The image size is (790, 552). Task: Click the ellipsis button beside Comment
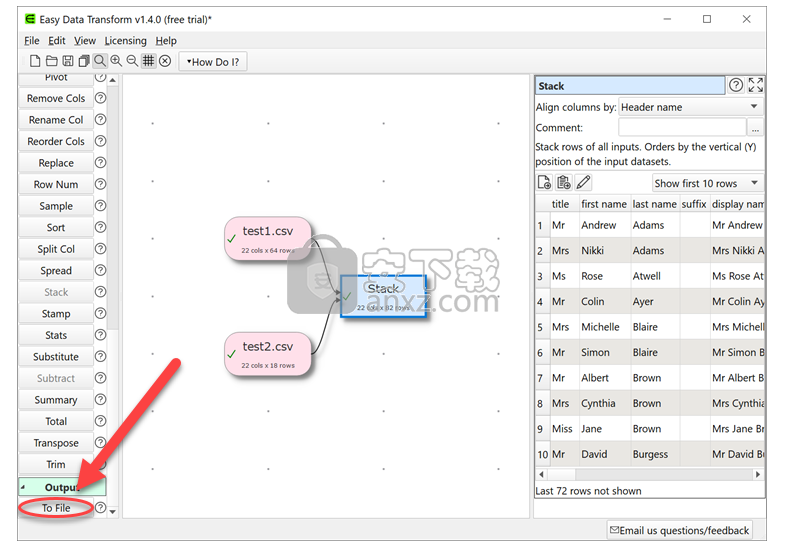tap(755, 128)
